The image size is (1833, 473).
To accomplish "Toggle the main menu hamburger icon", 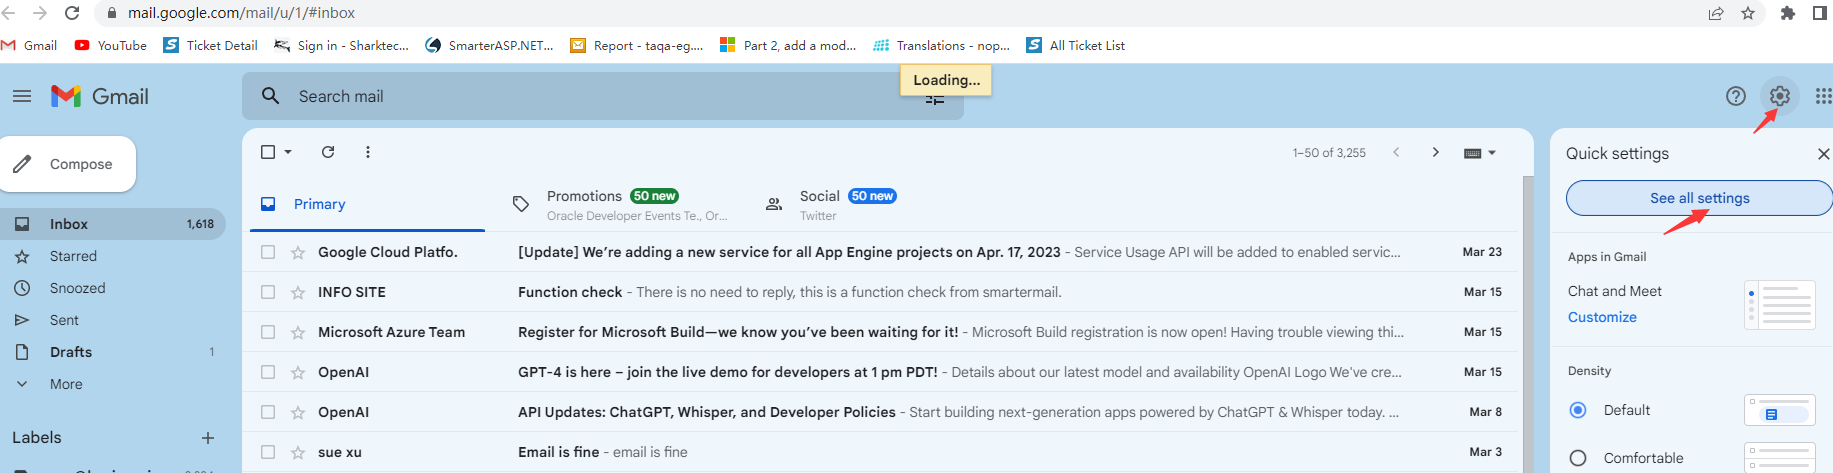I will (x=22, y=96).
